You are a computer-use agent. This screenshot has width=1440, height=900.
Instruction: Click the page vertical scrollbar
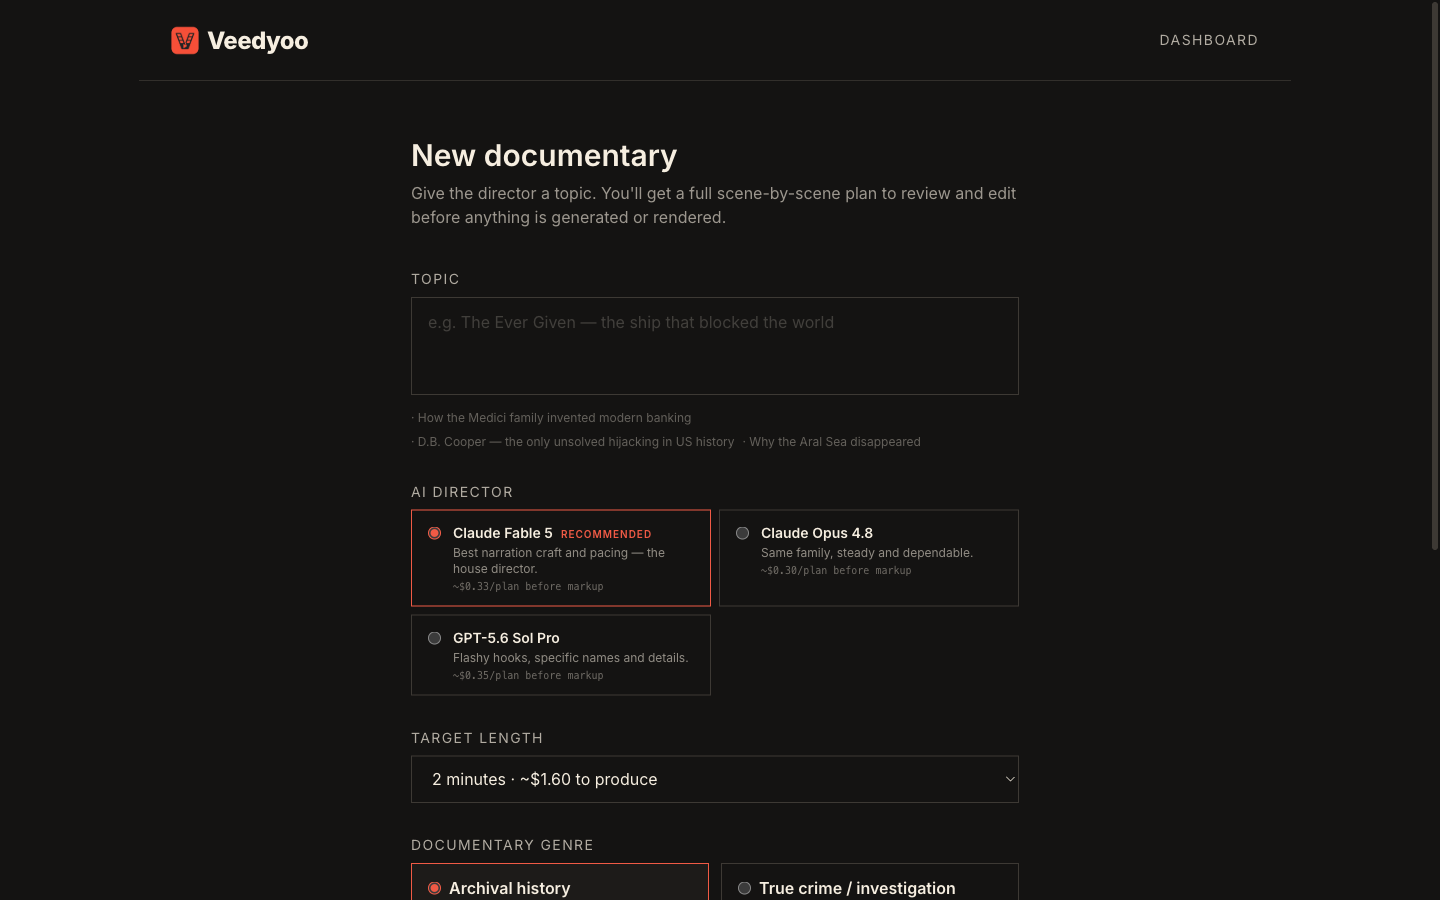coord(1434,275)
